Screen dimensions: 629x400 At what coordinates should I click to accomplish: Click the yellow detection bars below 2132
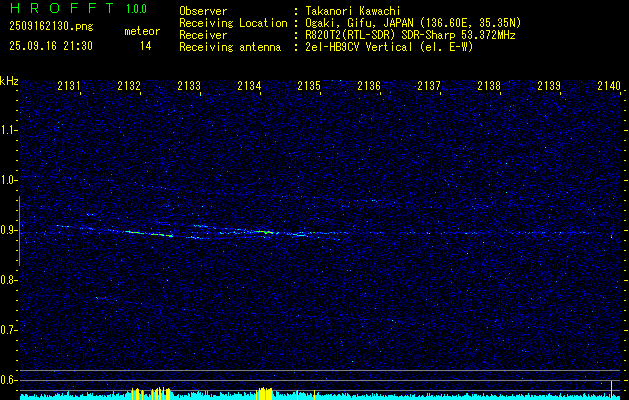tap(151, 394)
